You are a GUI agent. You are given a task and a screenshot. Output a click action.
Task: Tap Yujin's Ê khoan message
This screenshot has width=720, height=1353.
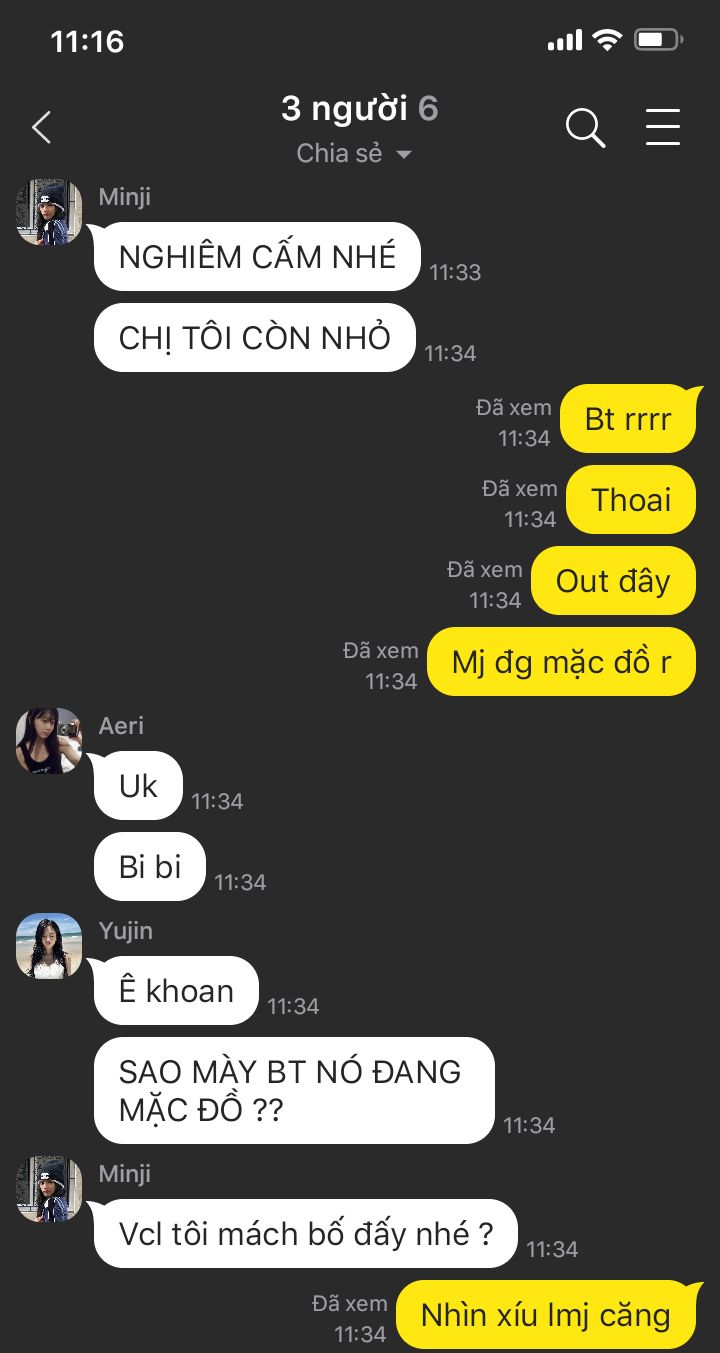pyautogui.click(x=176, y=990)
